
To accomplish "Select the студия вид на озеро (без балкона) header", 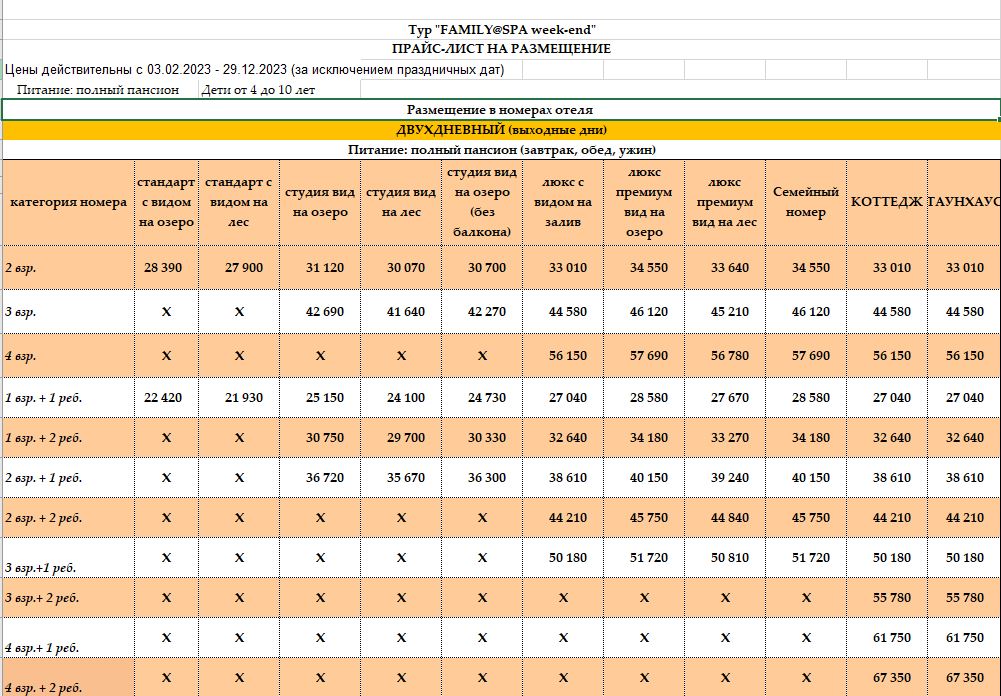I will pyautogui.click(x=482, y=202).
